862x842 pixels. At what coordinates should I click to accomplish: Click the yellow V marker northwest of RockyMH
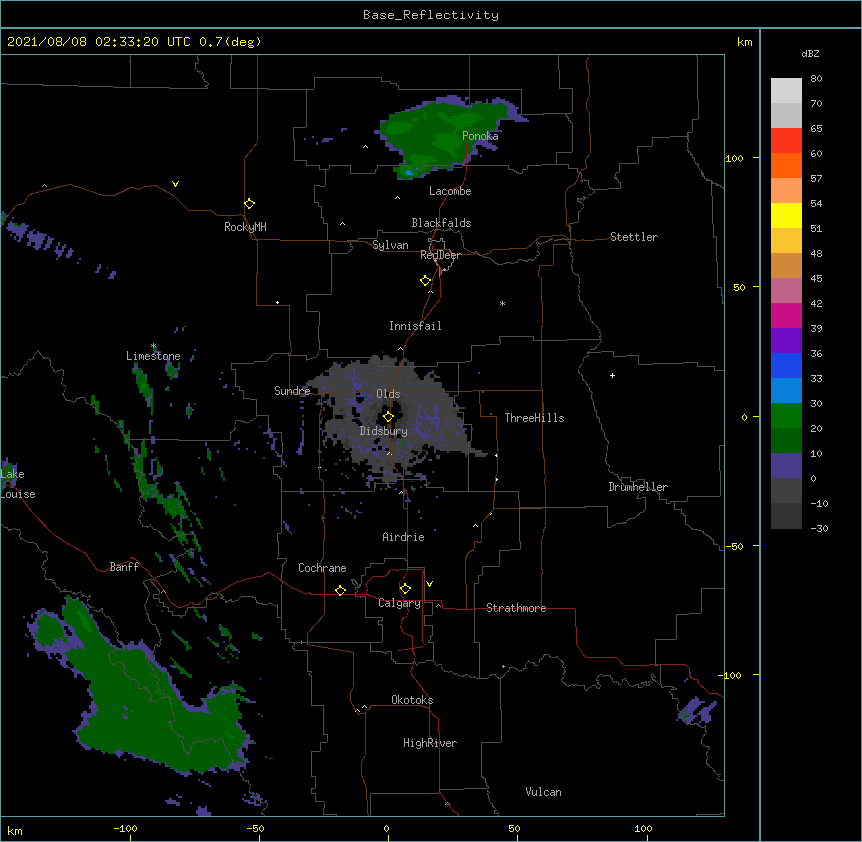pos(175,184)
